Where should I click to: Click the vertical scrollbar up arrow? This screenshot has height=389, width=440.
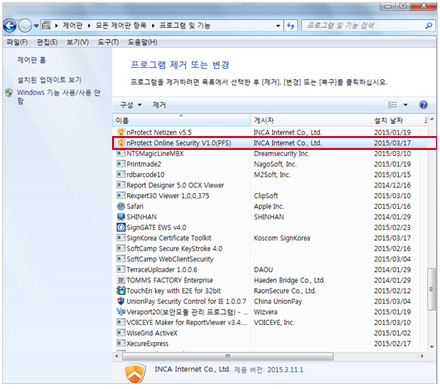[432, 119]
